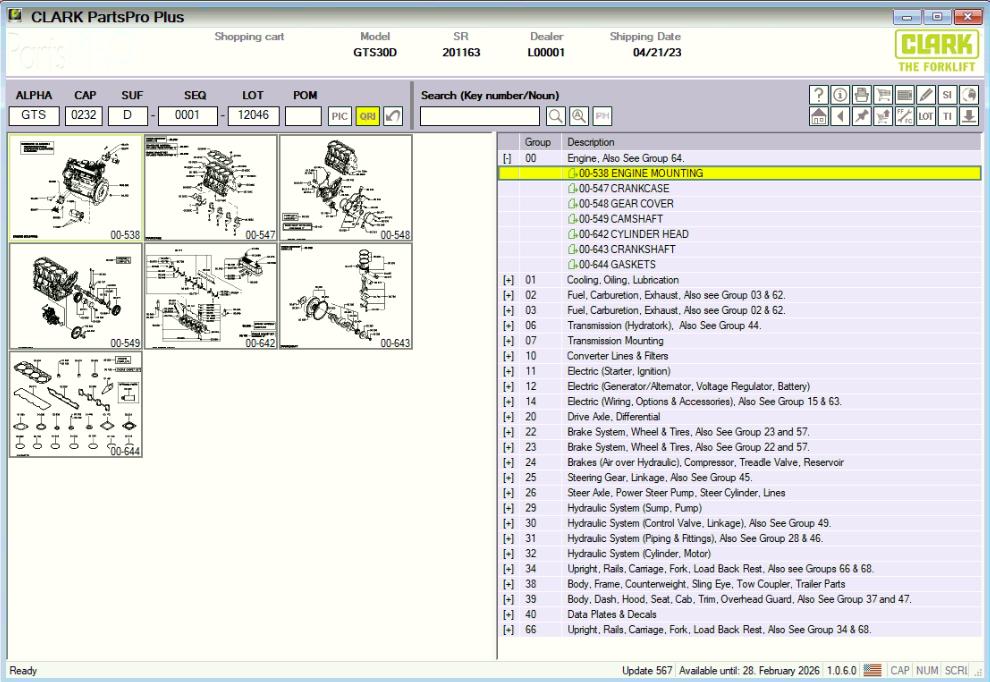Viewport: 990px width, 682px height.
Task: Click the SI button
Action: pos(946,95)
